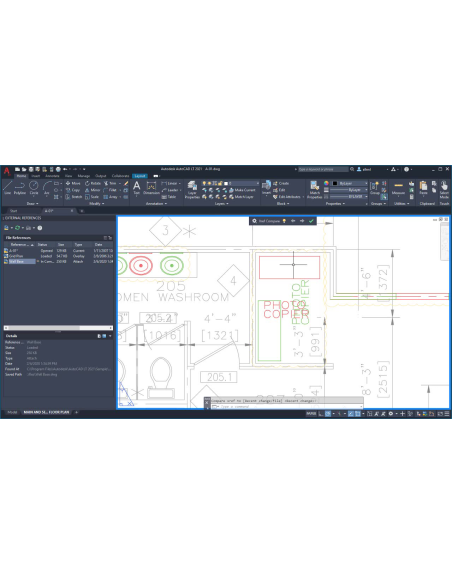Click the signed-in user account button
Viewport: 452px width, 584px height.
click(365, 169)
